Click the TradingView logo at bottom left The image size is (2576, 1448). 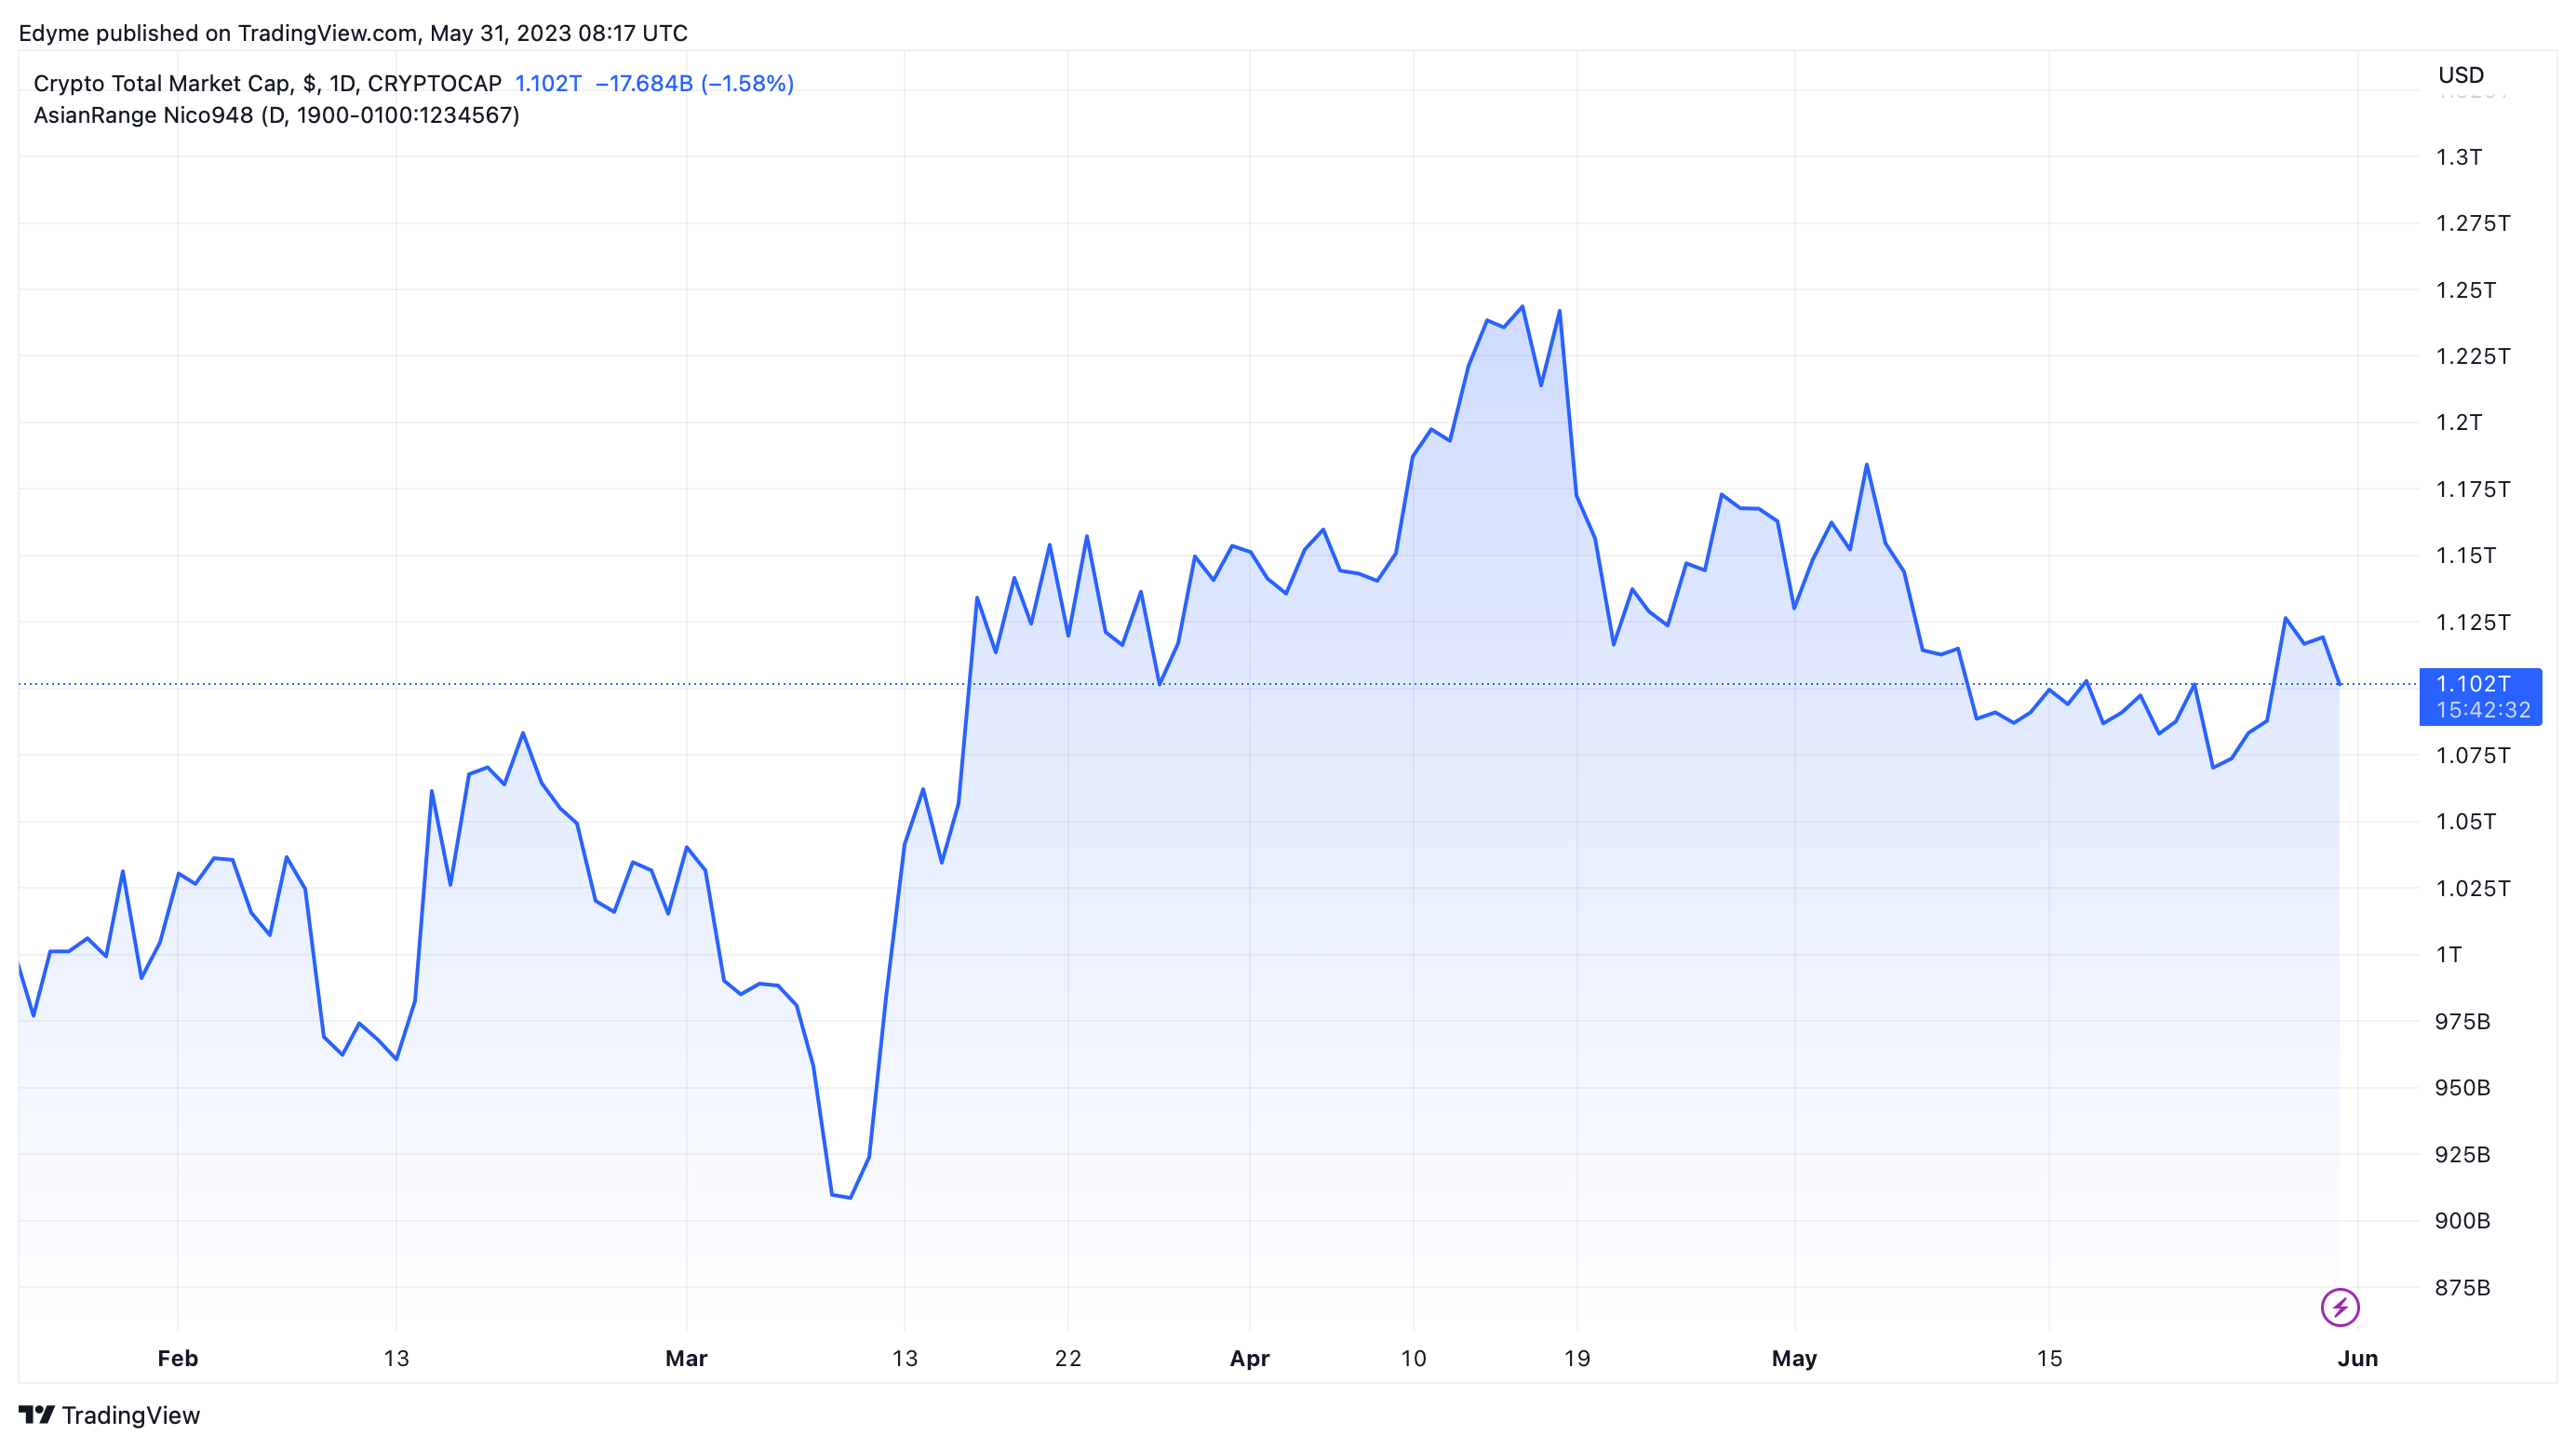(x=109, y=1415)
